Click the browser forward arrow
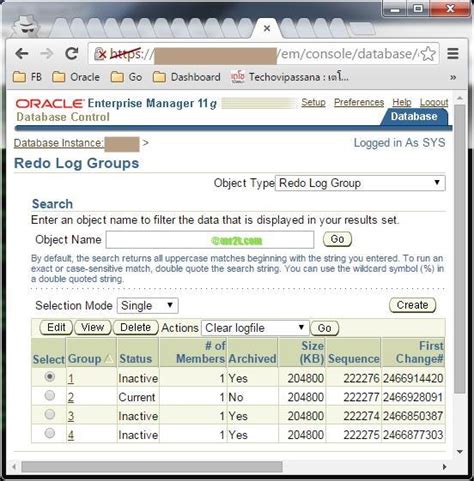The height and width of the screenshot is (481, 474). 47,53
